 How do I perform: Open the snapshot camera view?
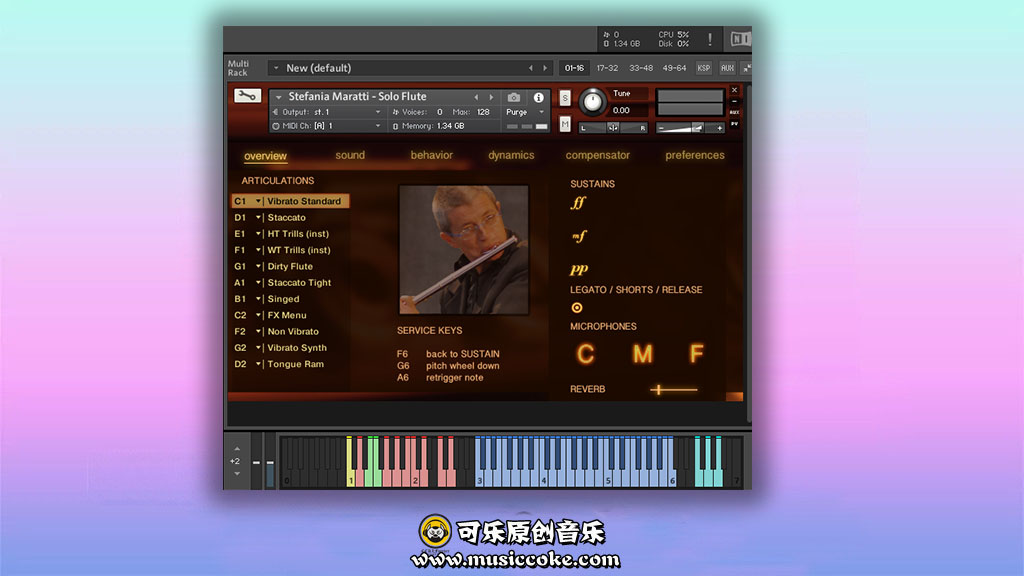514,97
